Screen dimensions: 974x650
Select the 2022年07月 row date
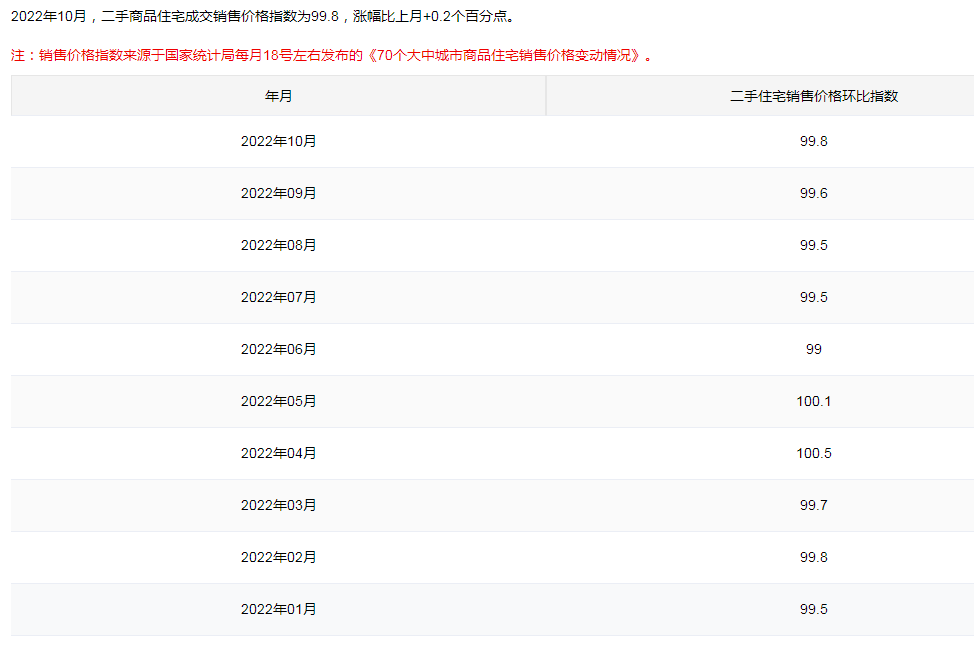[x=278, y=297]
